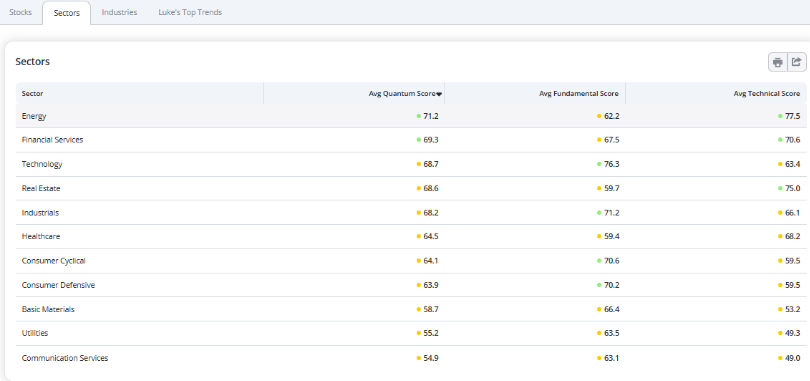Click Technology's 63.4 technical score
The image size is (810, 381).
[792, 164]
